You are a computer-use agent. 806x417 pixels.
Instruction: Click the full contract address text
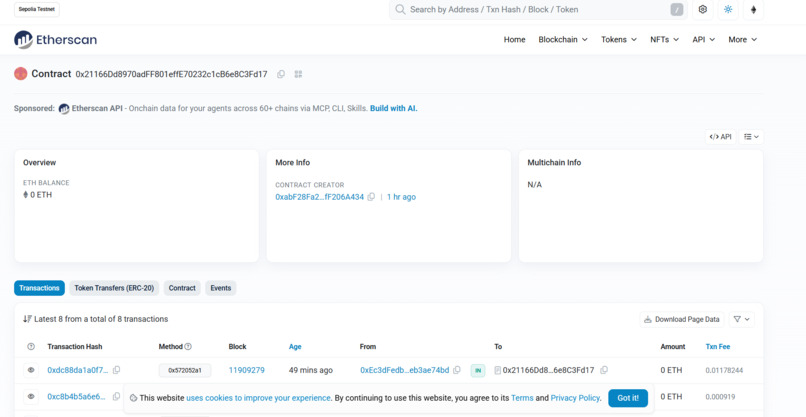(172, 74)
